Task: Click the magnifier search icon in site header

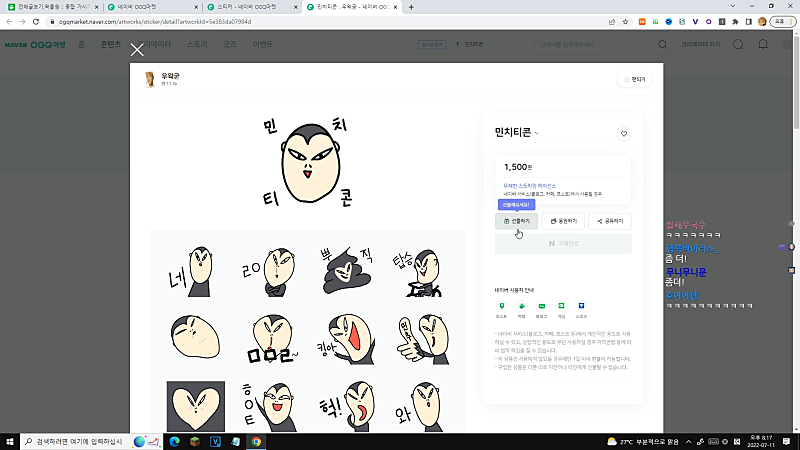Action: pos(662,45)
